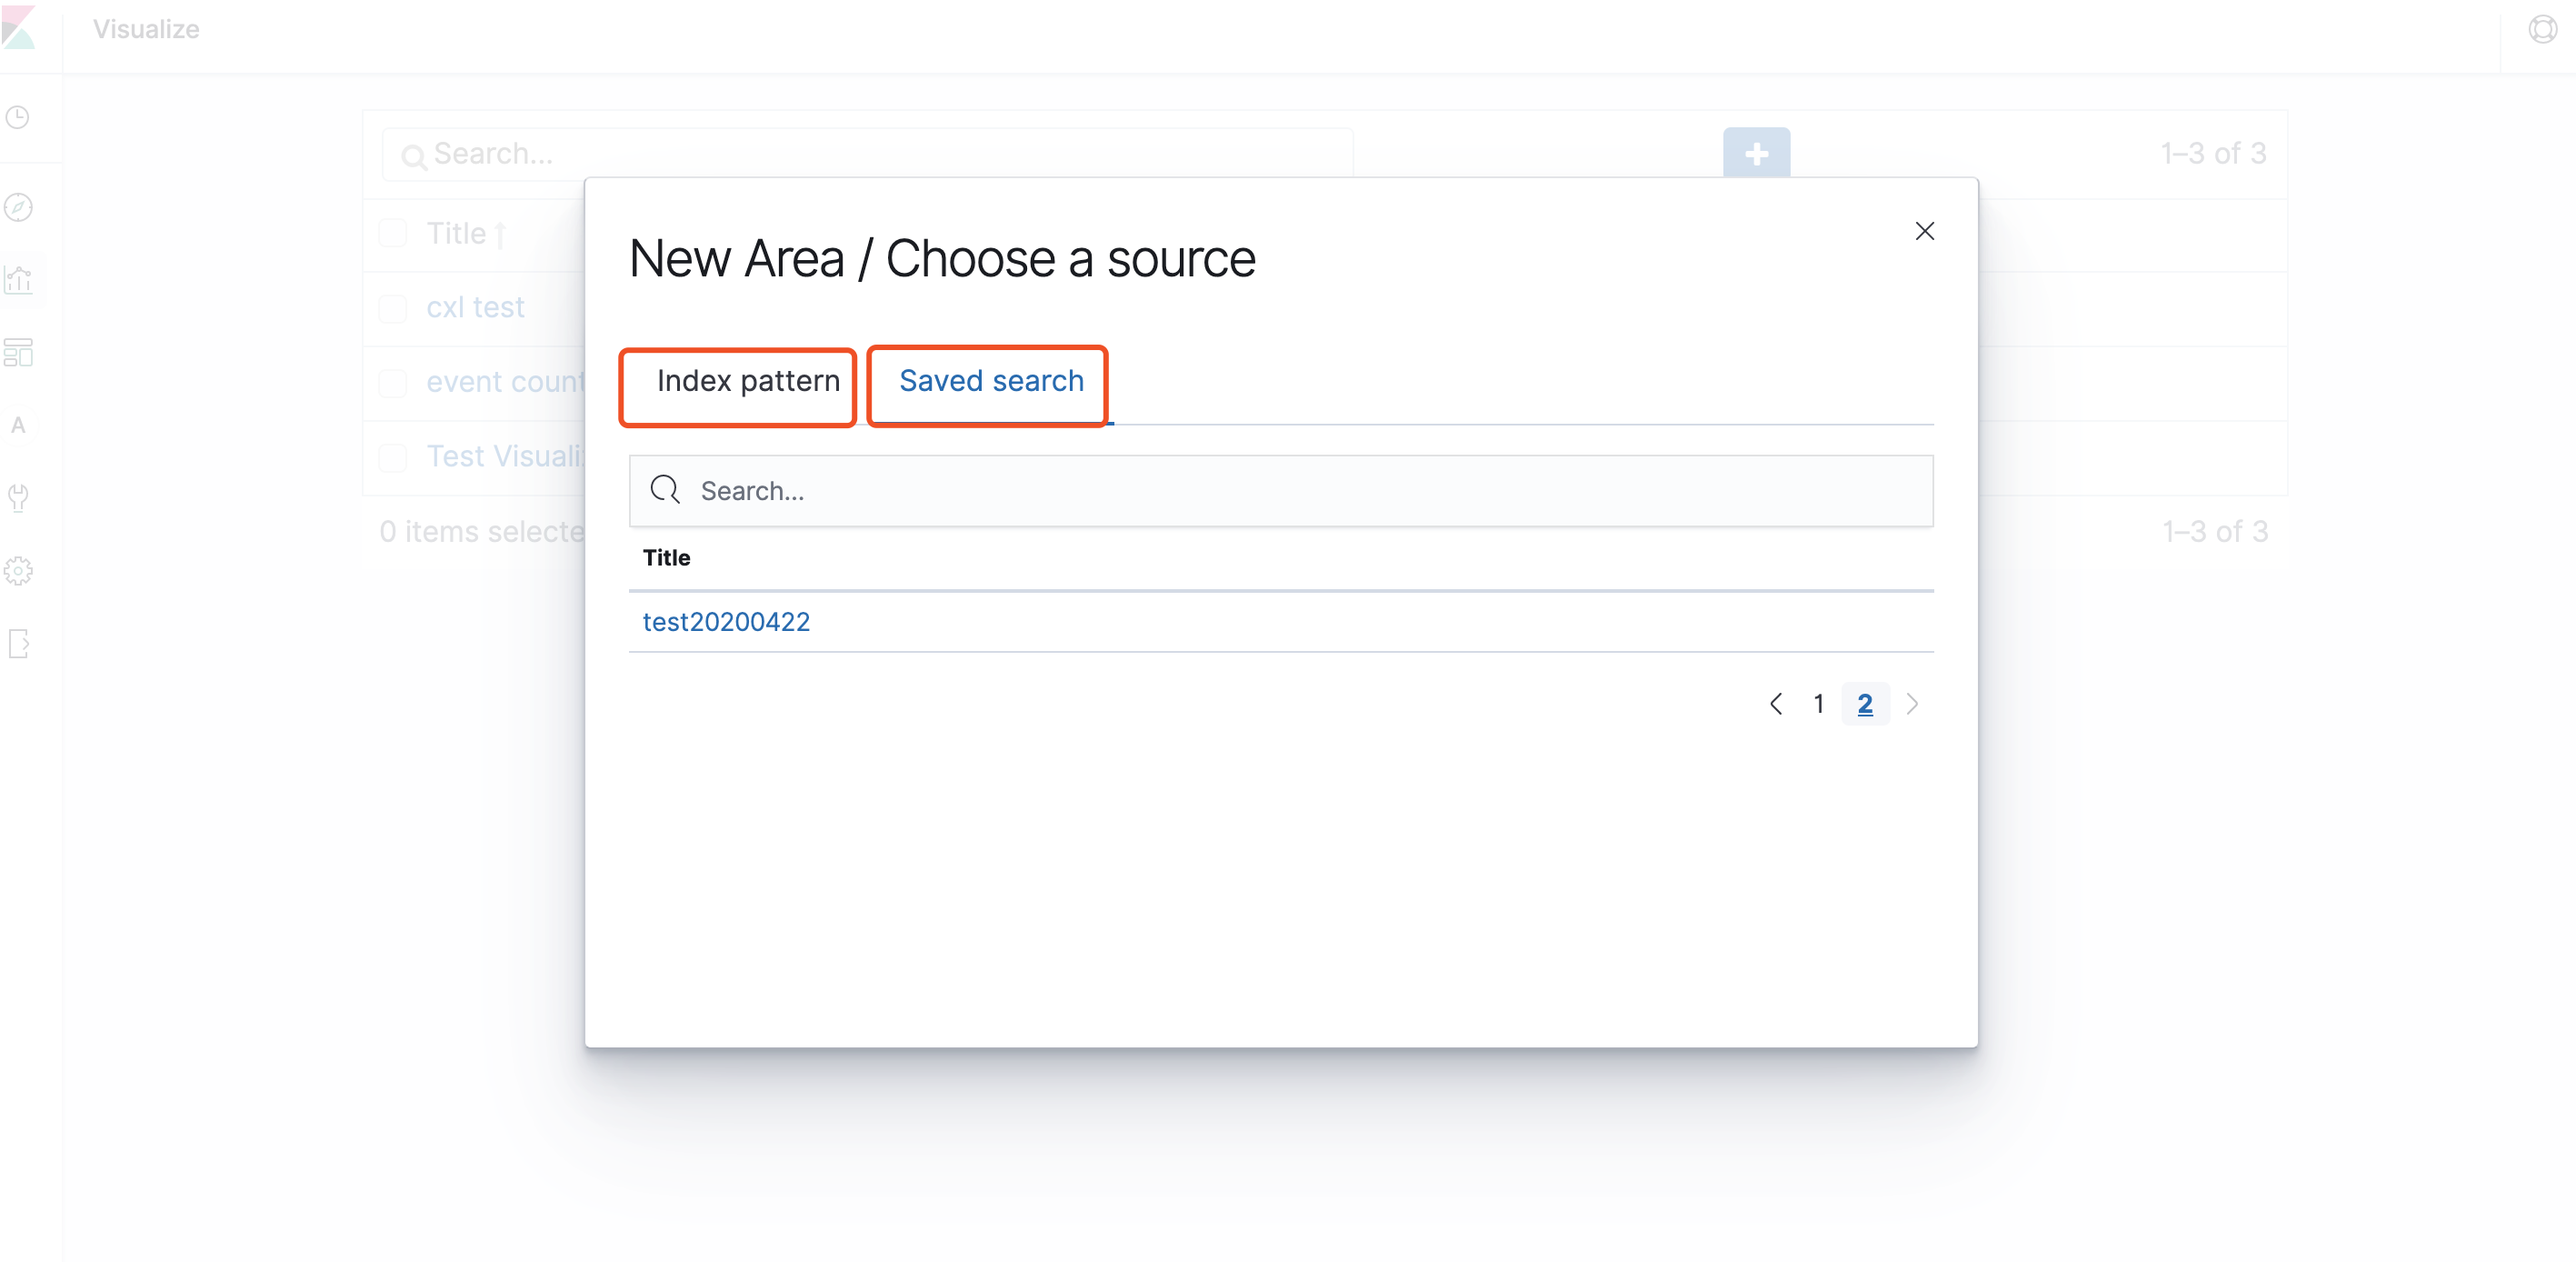Click the Visualize breadcrumb title
Screen dimensions: 2576x1262
click(x=146, y=29)
